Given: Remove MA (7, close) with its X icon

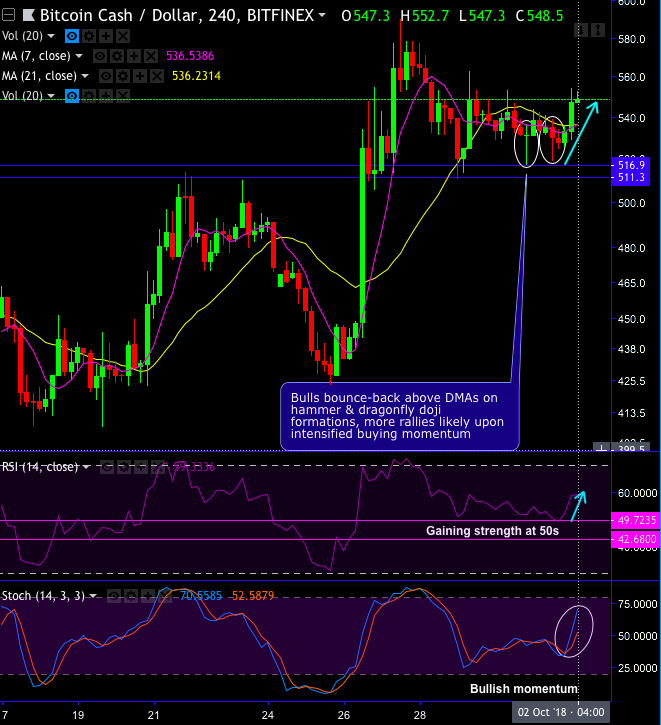Looking at the screenshot, I should coord(151,56).
